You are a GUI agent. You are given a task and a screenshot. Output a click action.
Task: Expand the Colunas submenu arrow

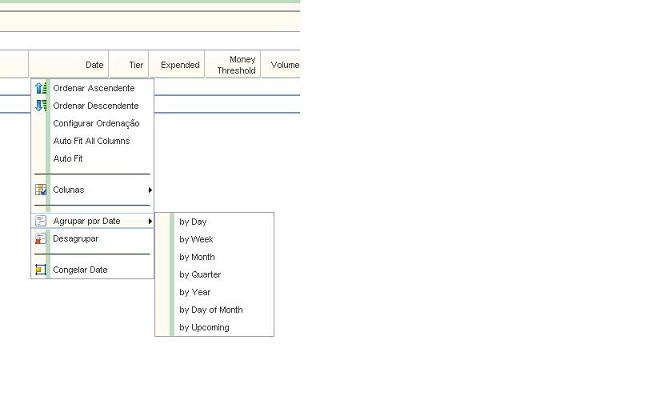pyautogui.click(x=150, y=190)
